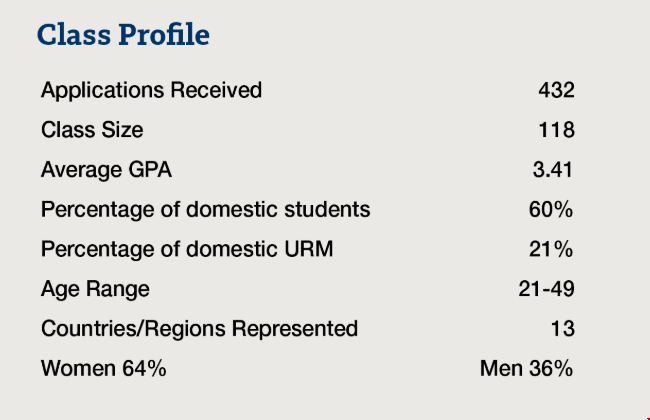The height and width of the screenshot is (420, 650).
Task: Click the 3.41 GPA value
Action: click(553, 169)
